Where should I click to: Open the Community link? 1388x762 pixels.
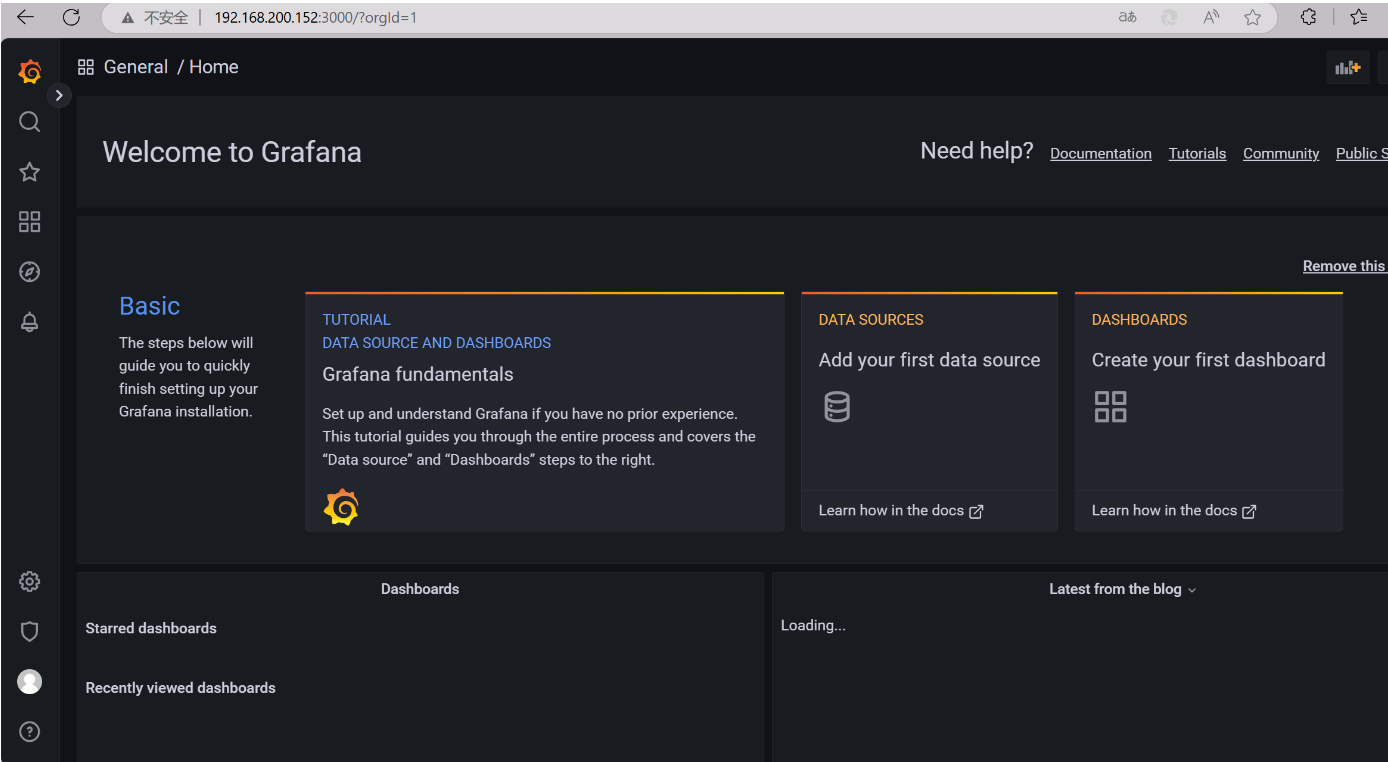1281,153
